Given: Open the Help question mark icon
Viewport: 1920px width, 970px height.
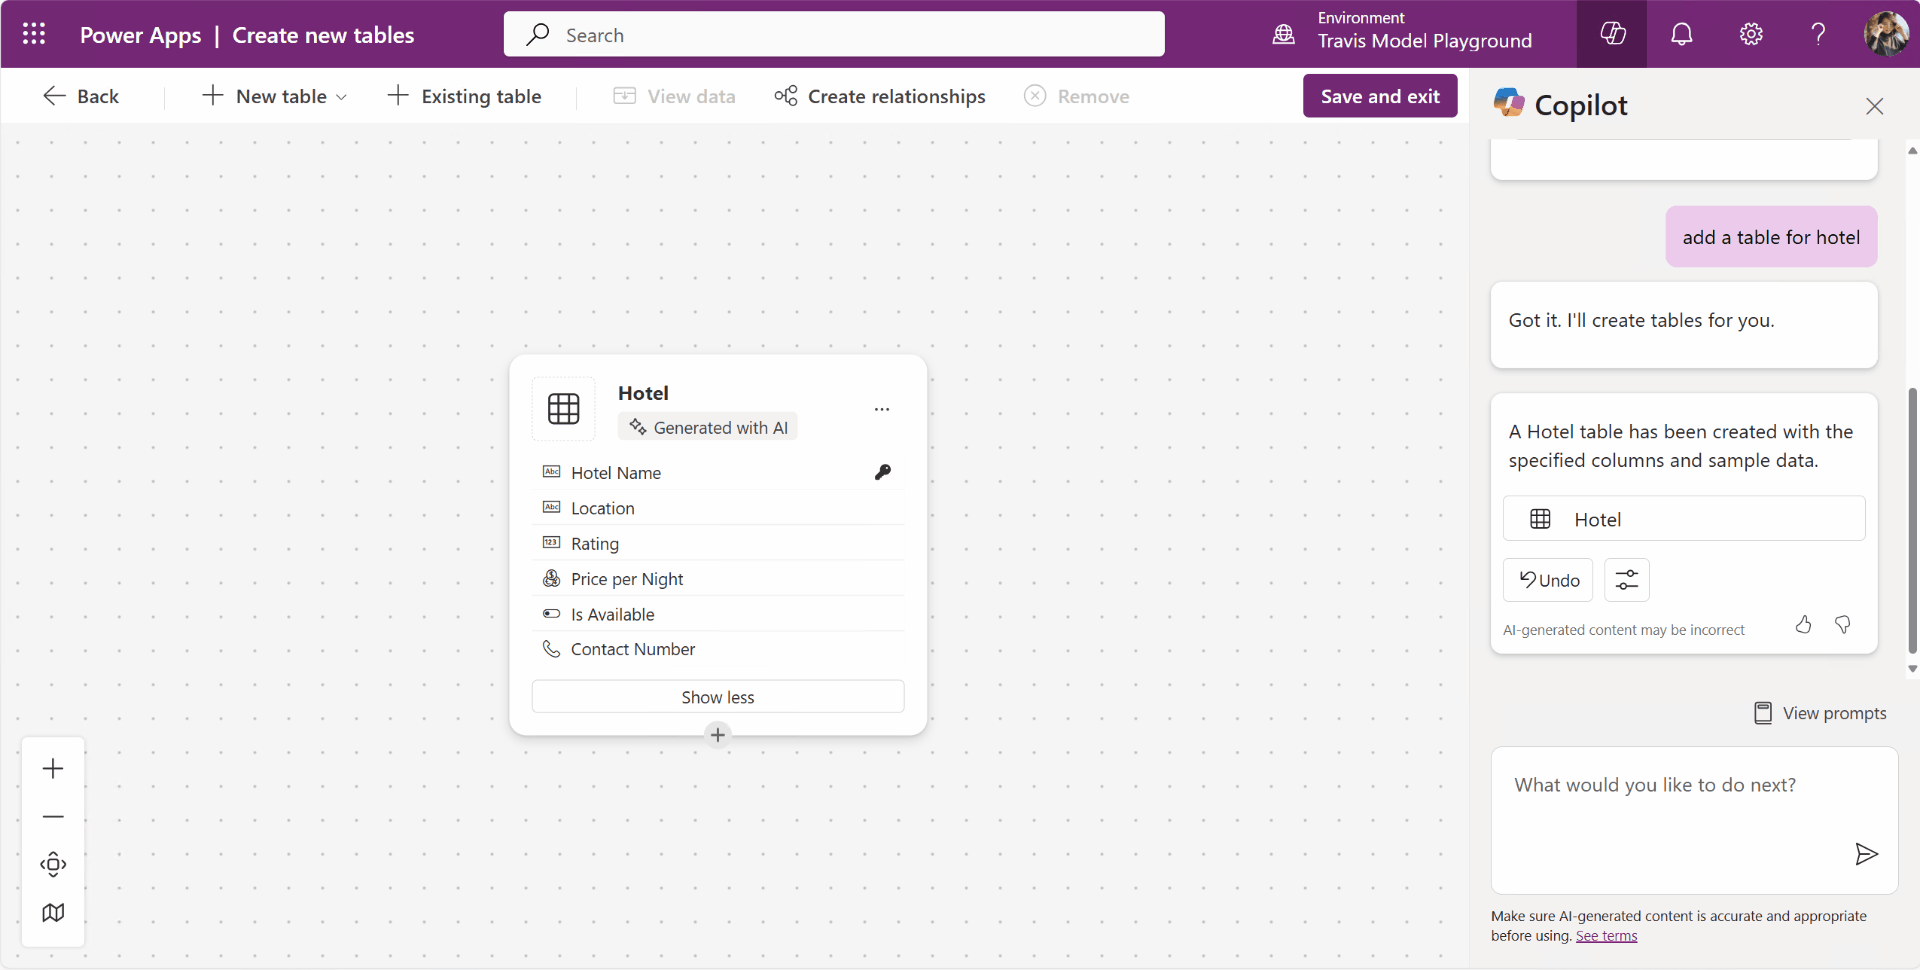Looking at the screenshot, I should click(1818, 33).
